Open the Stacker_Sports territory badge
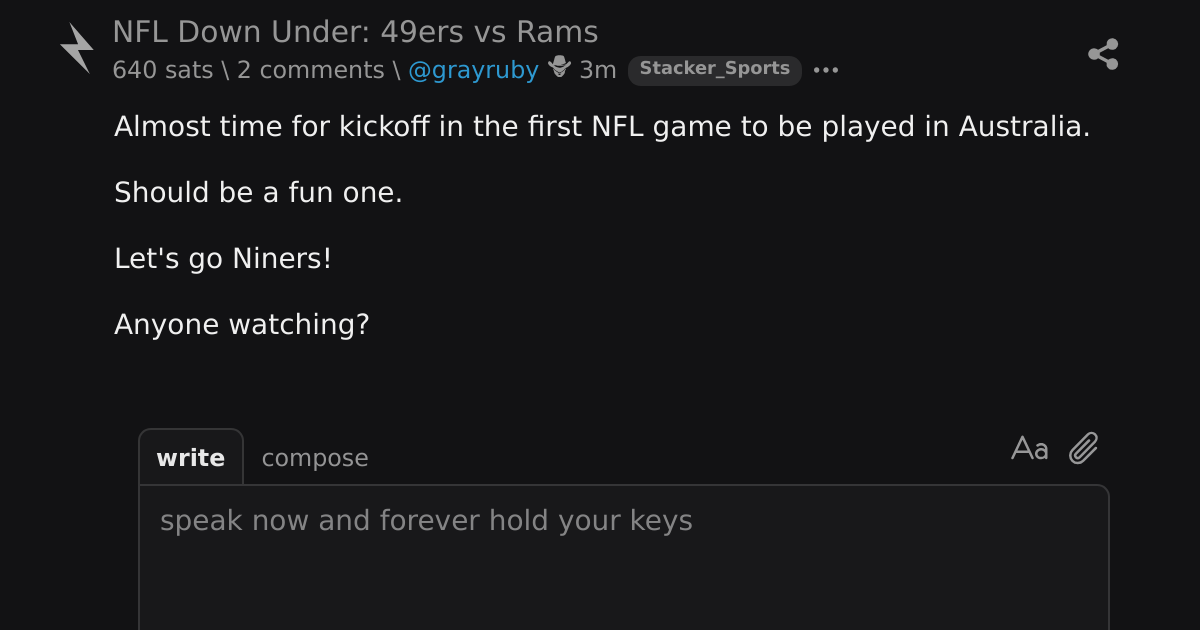Viewport: 1200px width, 630px height. (x=714, y=70)
